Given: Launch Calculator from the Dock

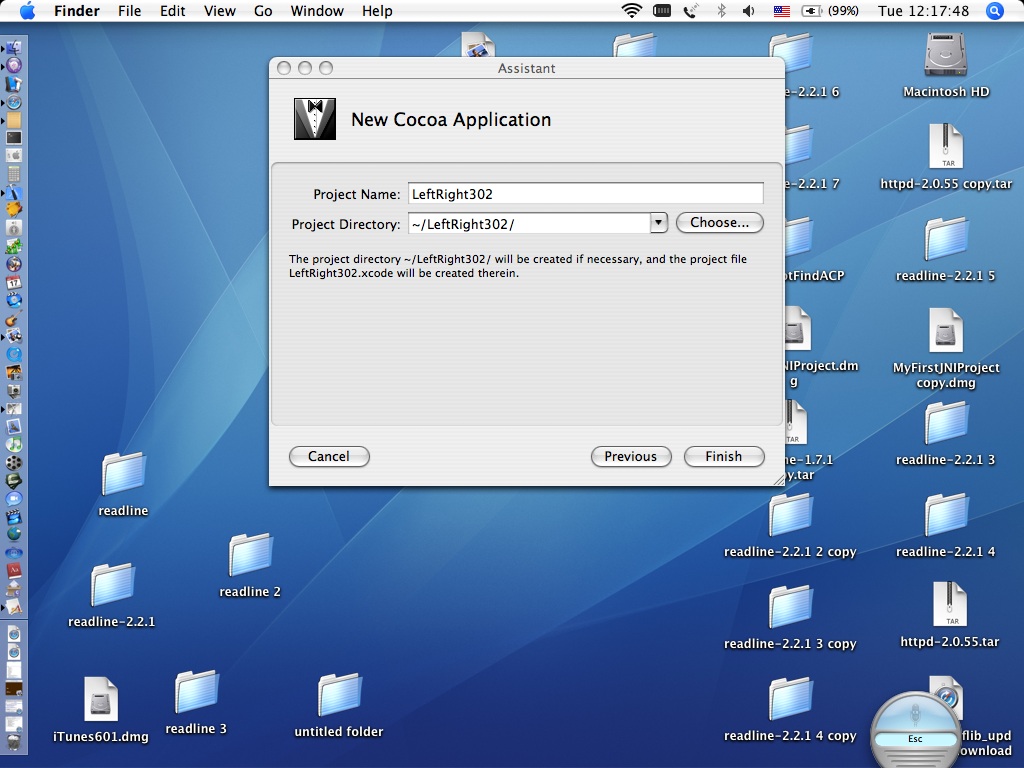Looking at the screenshot, I should click(x=14, y=174).
